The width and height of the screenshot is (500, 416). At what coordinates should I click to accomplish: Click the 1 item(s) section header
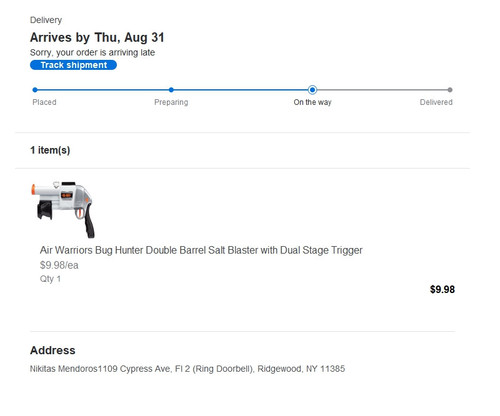point(50,150)
